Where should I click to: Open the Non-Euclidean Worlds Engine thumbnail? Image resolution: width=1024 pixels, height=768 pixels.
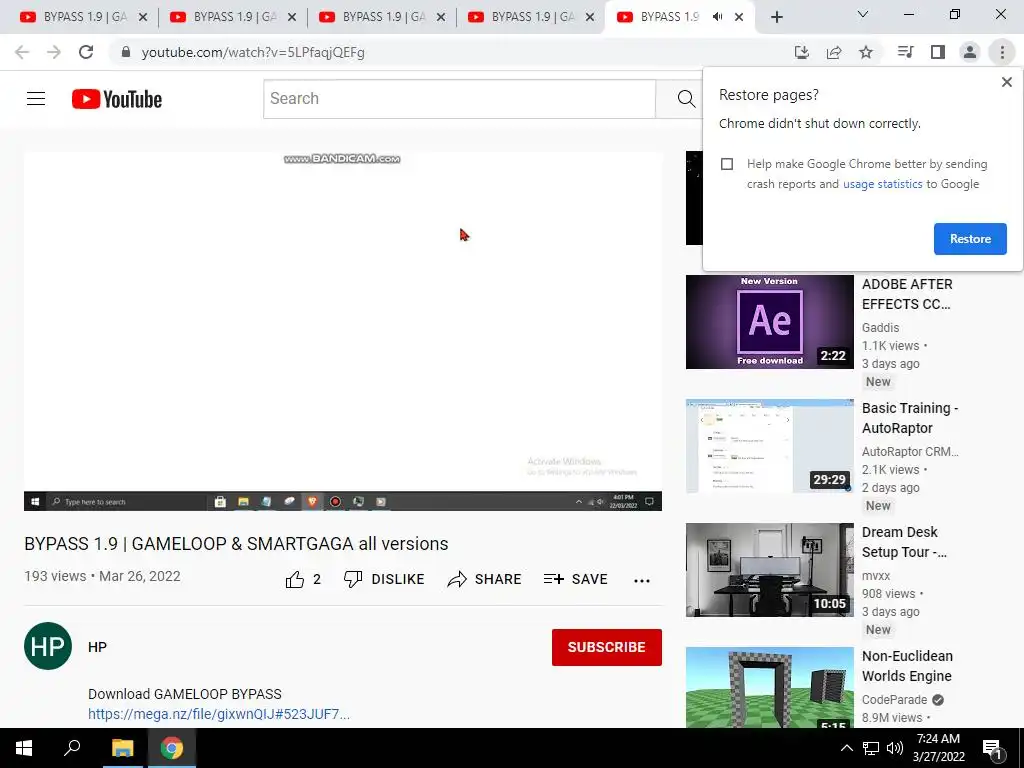tap(769, 687)
